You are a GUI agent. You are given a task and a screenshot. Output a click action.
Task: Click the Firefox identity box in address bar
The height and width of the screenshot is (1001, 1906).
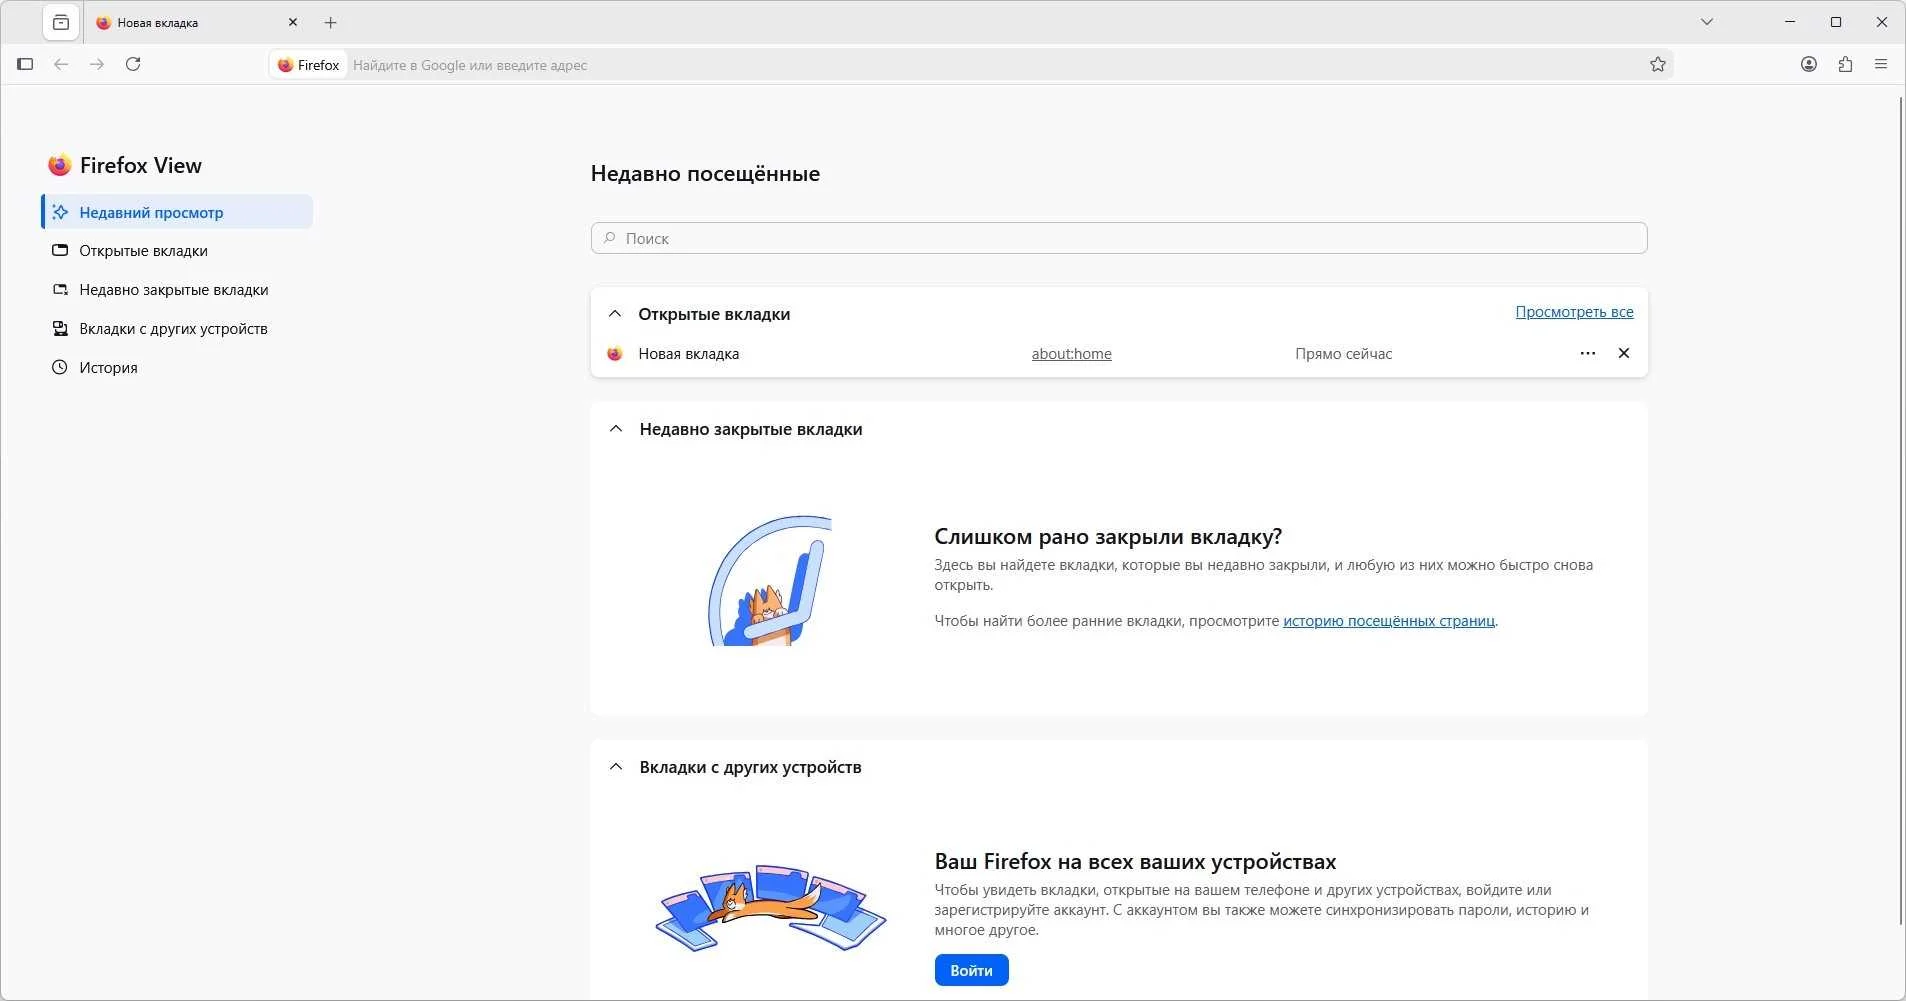click(x=308, y=65)
